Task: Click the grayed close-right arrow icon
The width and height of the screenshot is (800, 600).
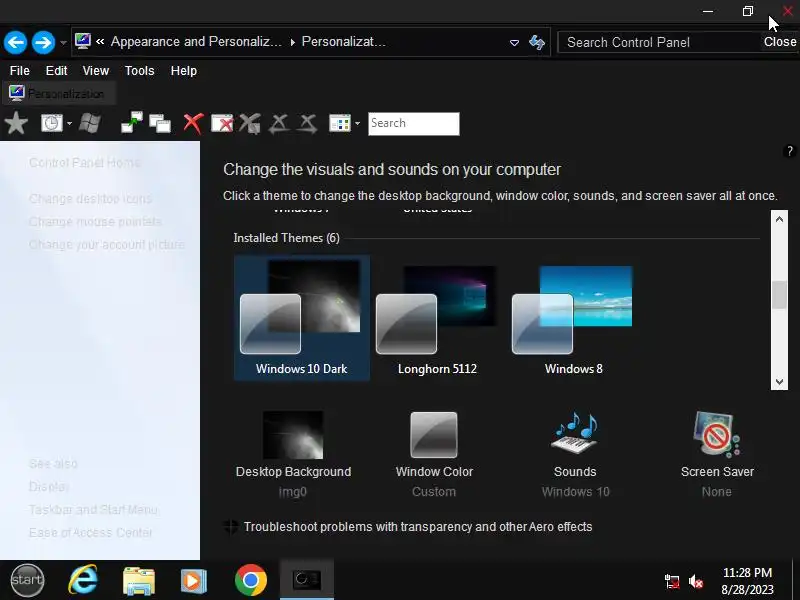Action: click(307, 123)
